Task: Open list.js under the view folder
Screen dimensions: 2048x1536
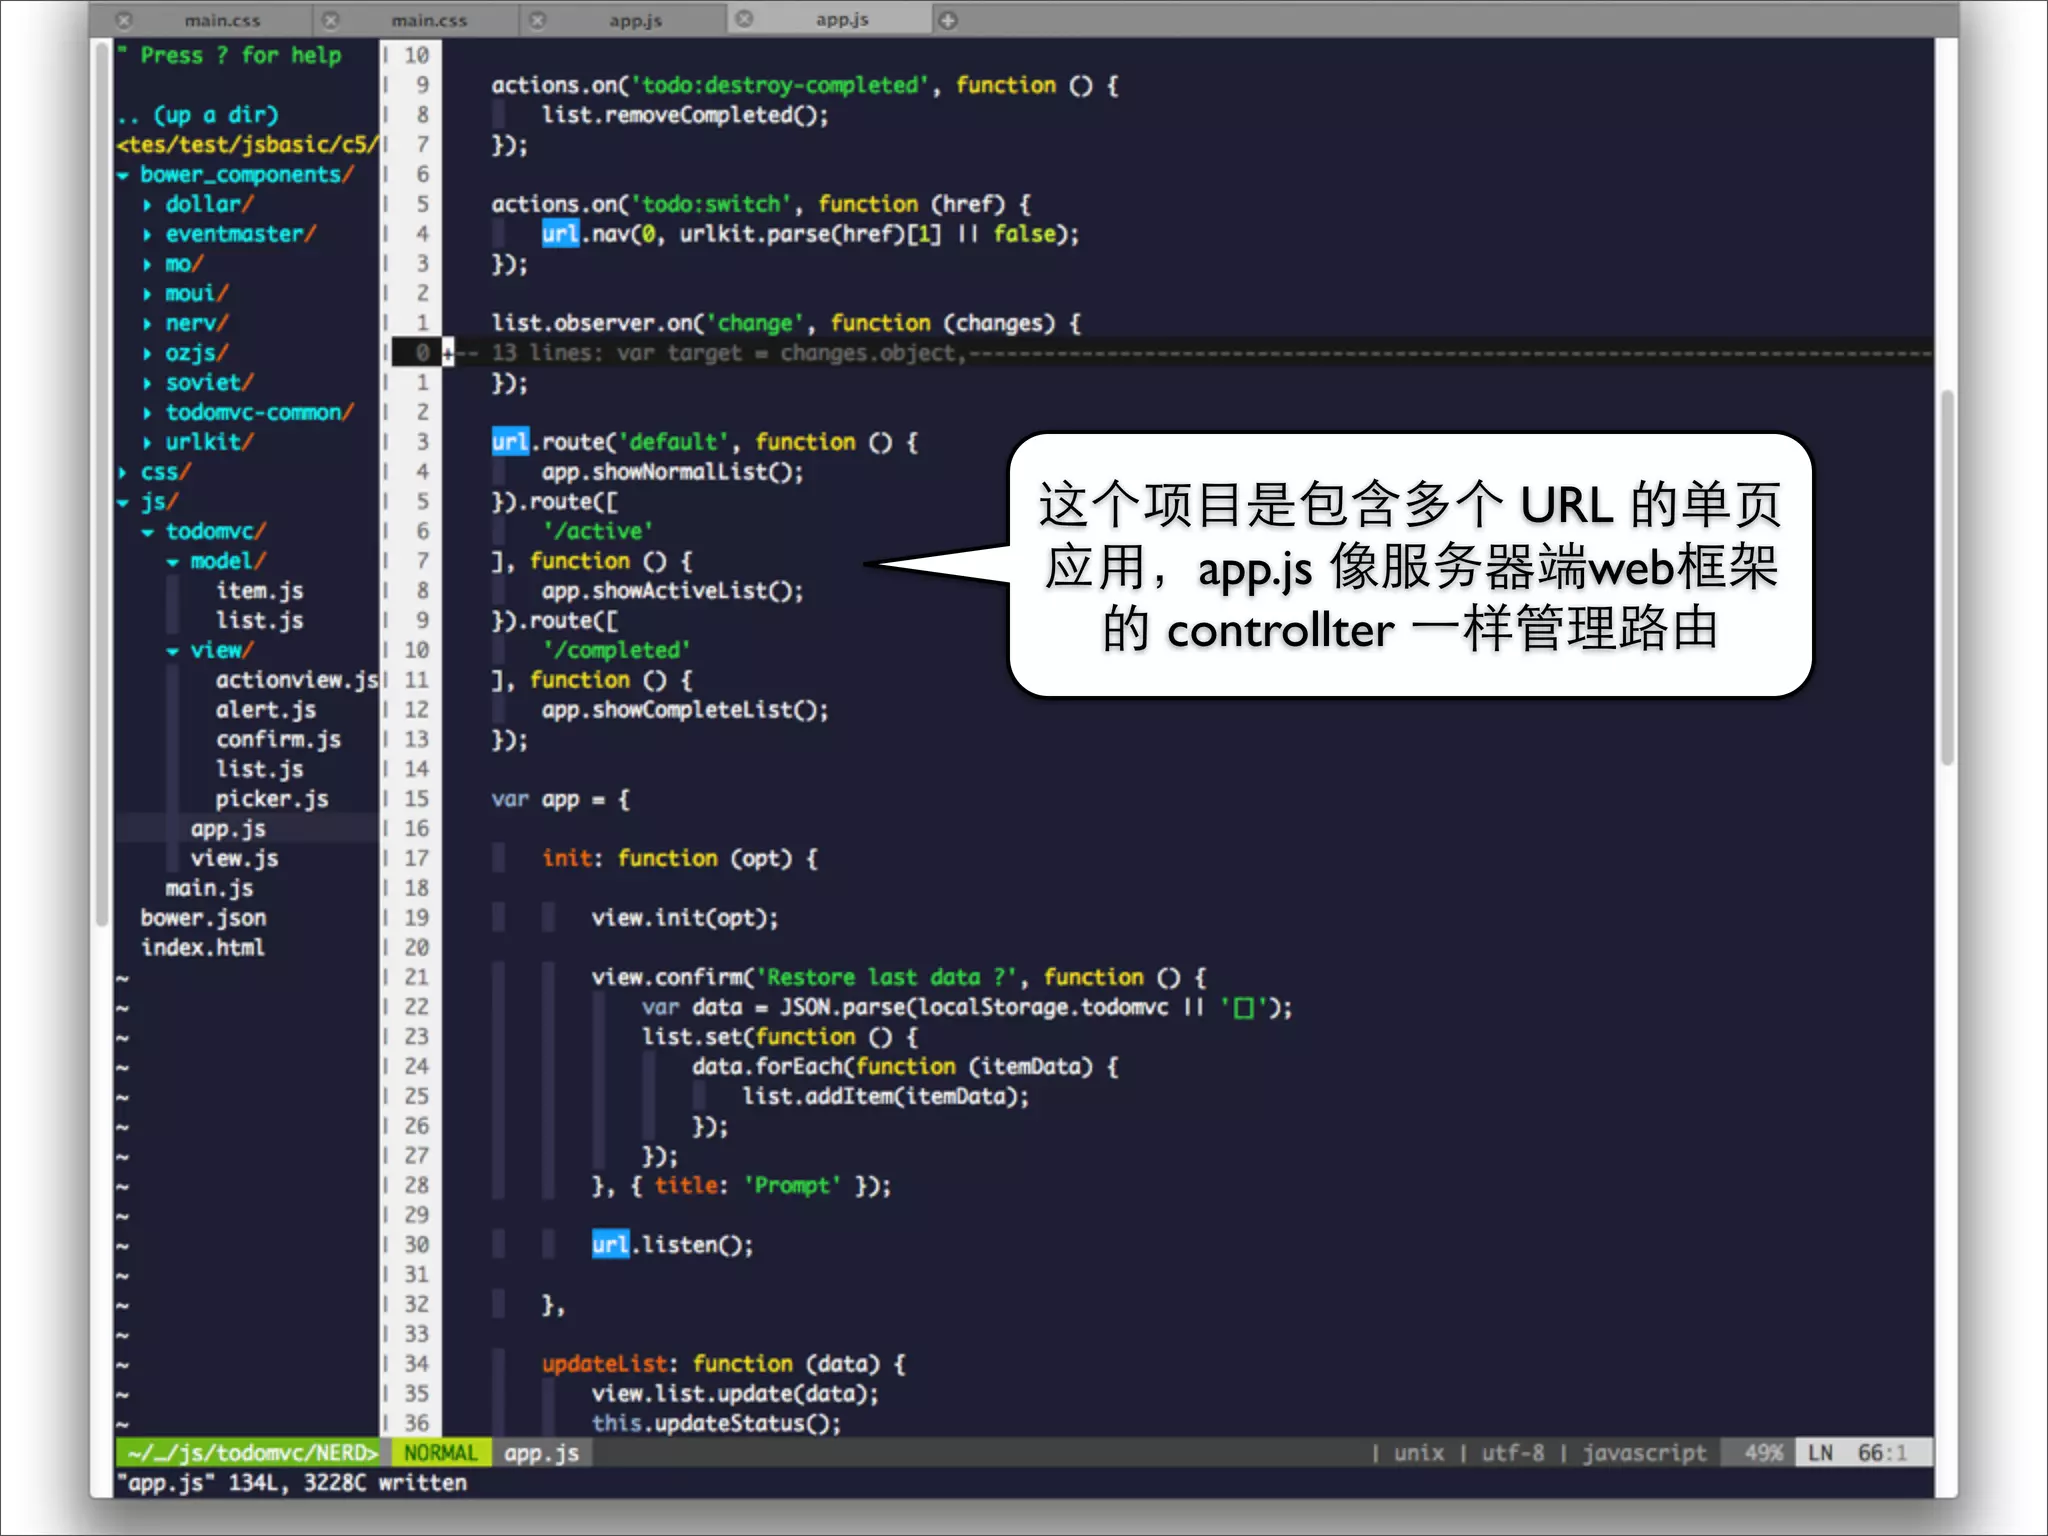Action: click(x=259, y=769)
